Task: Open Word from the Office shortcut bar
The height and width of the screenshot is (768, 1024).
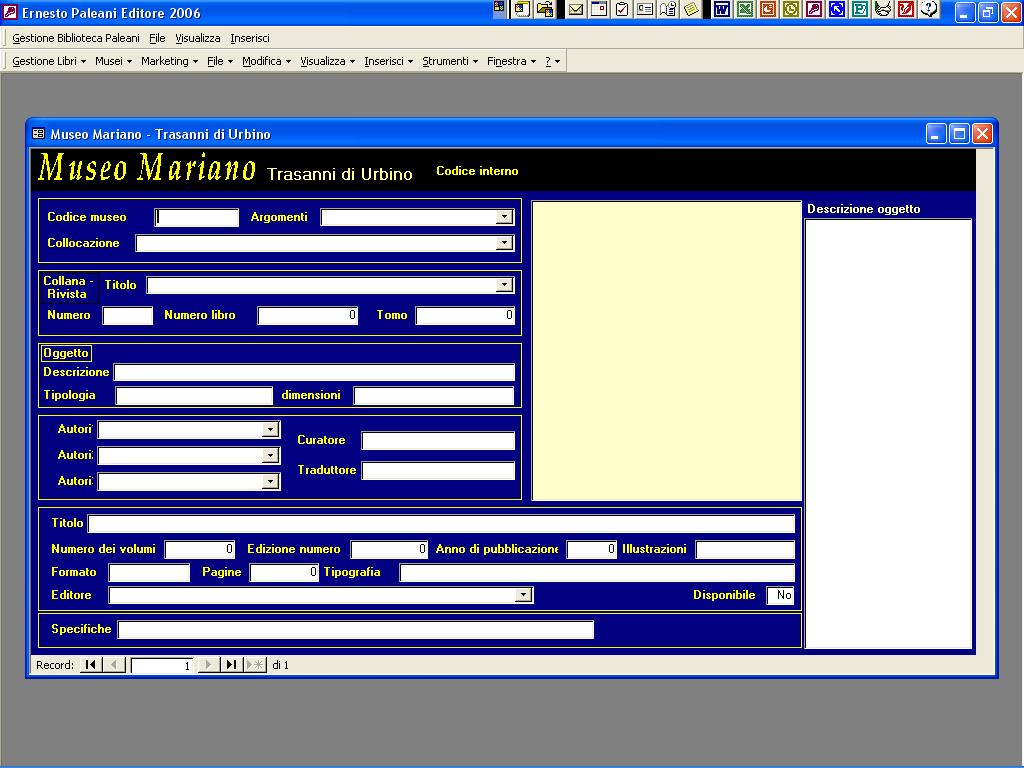Action: 721,10
